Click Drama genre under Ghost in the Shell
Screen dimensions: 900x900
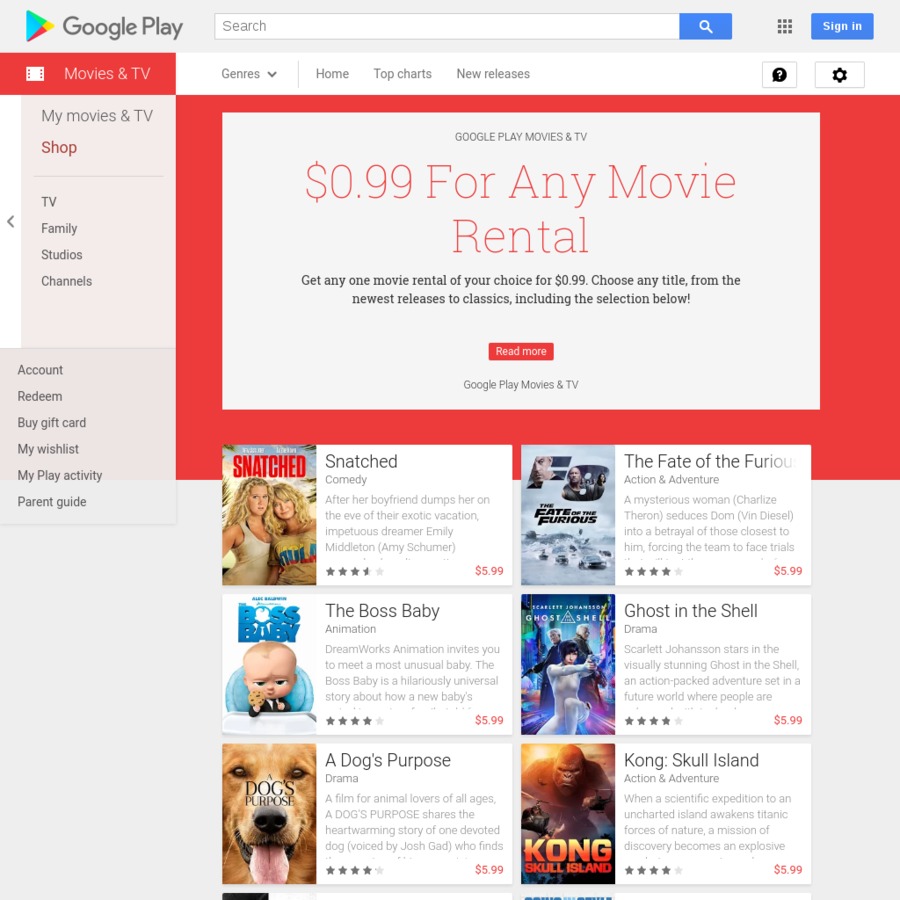[640, 629]
